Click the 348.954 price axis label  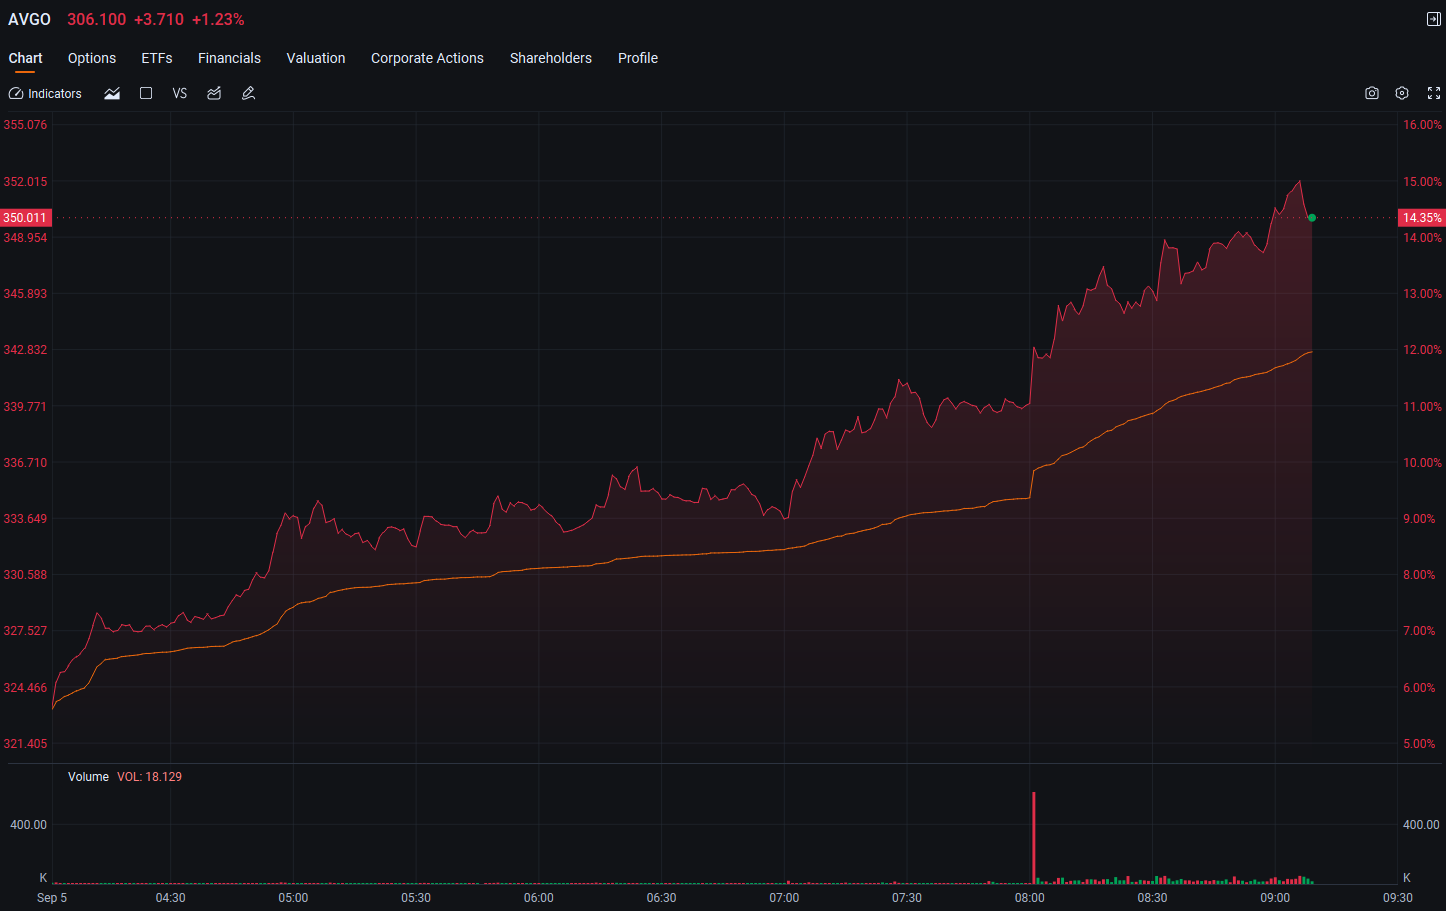[25, 238]
